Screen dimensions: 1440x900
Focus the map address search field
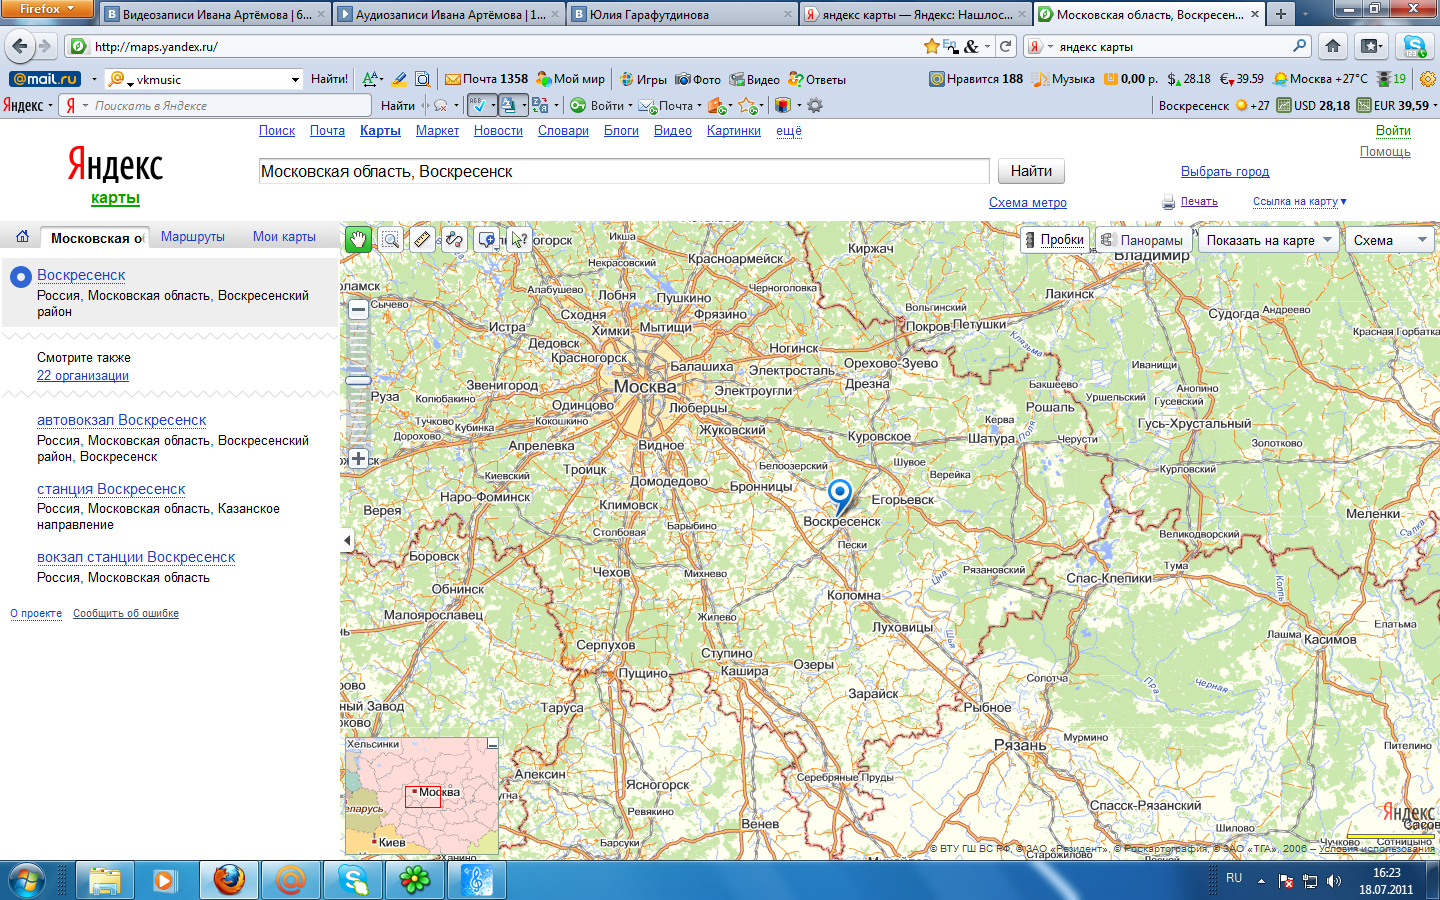[624, 171]
